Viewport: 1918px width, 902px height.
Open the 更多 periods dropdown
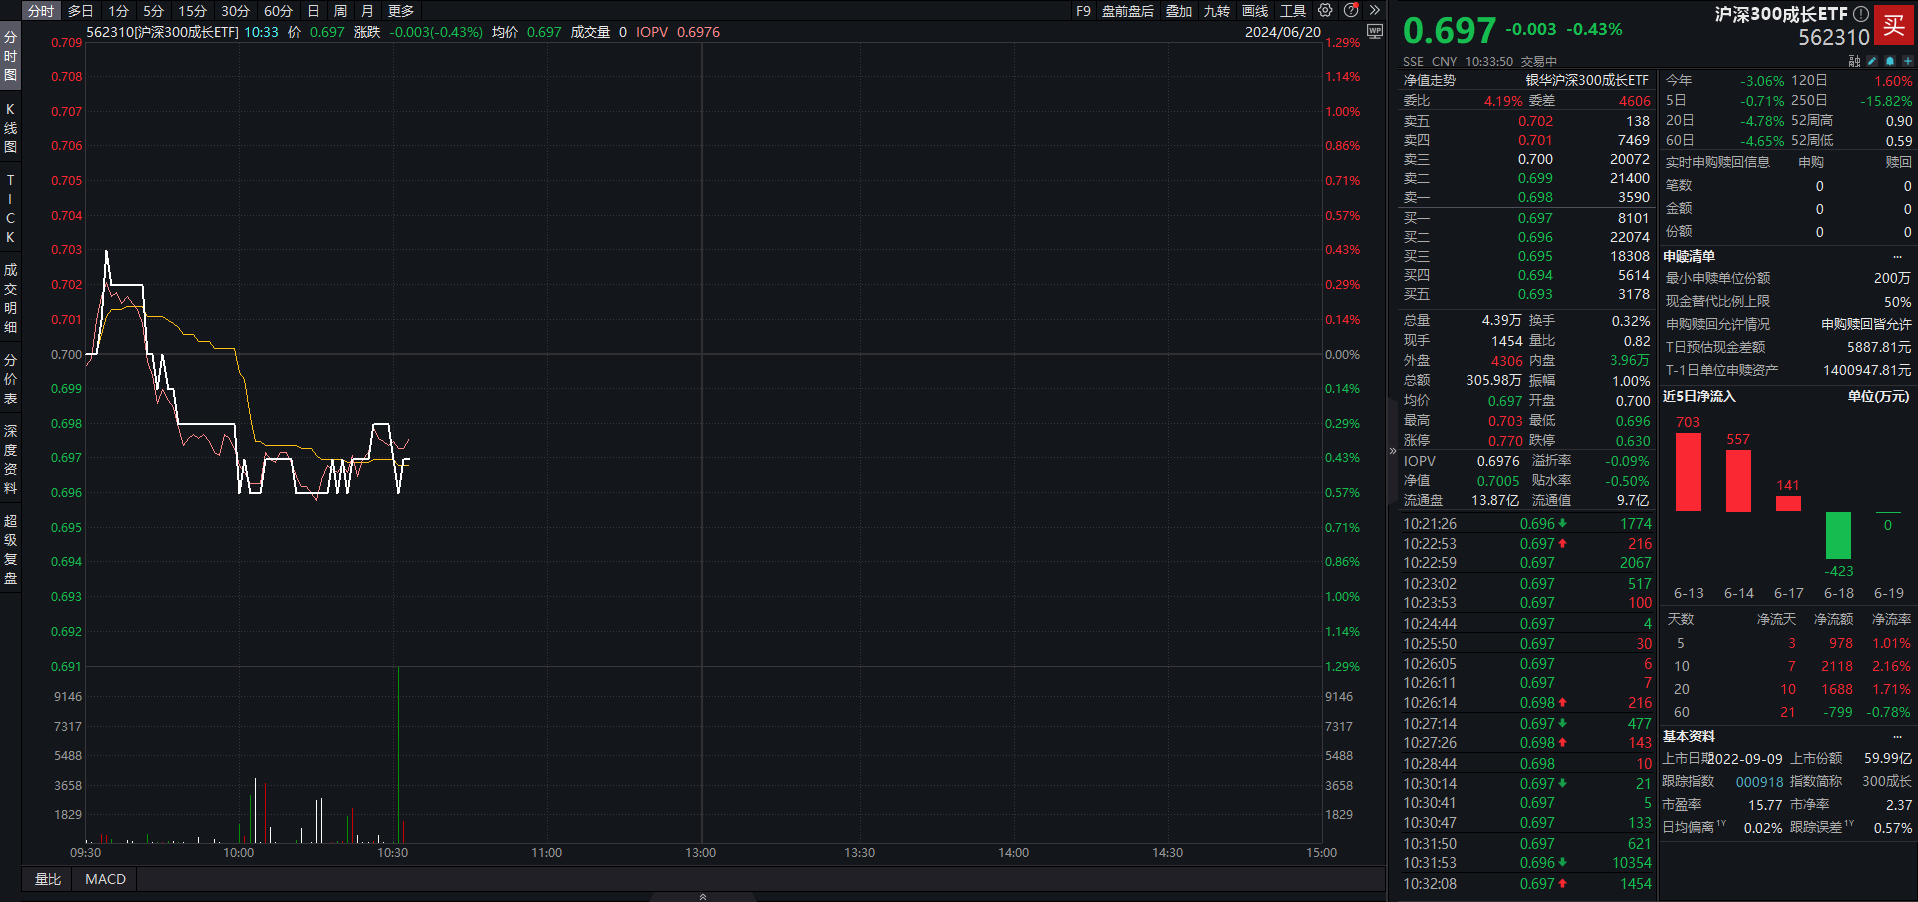(x=401, y=11)
